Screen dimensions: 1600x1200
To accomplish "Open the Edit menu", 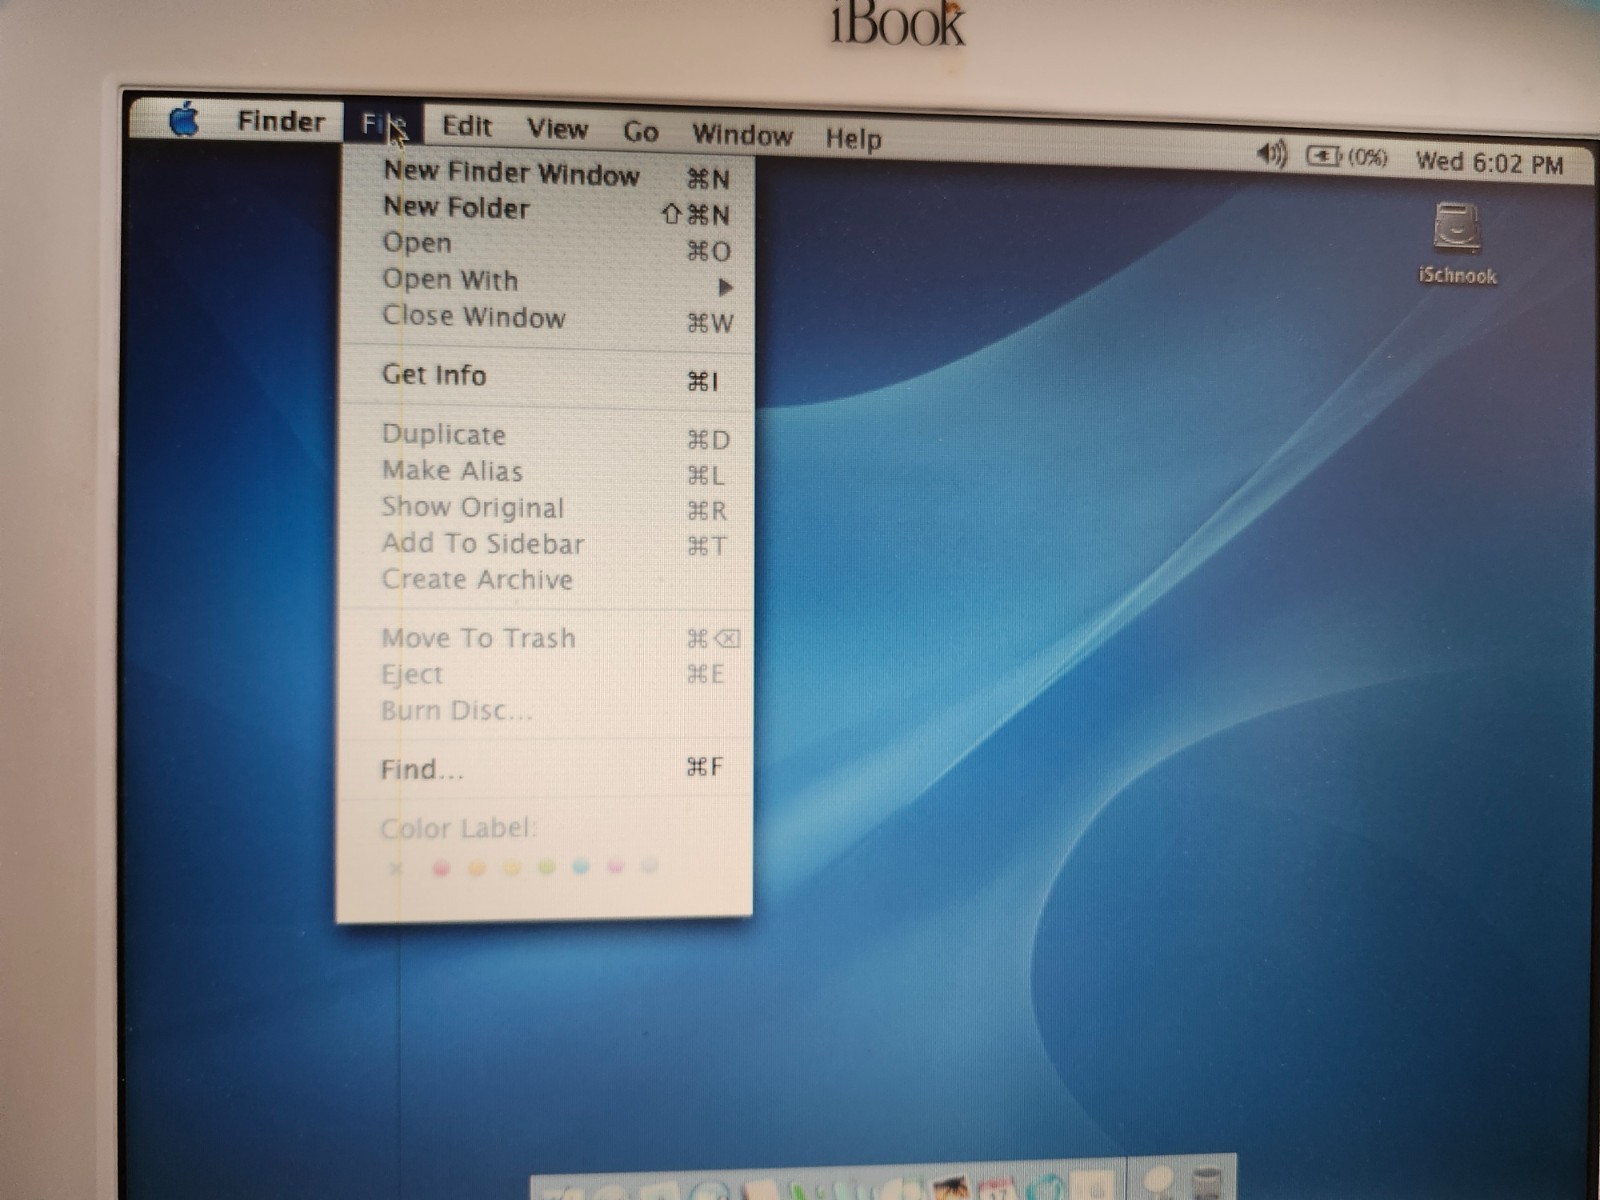I will (x=467, y=127).
